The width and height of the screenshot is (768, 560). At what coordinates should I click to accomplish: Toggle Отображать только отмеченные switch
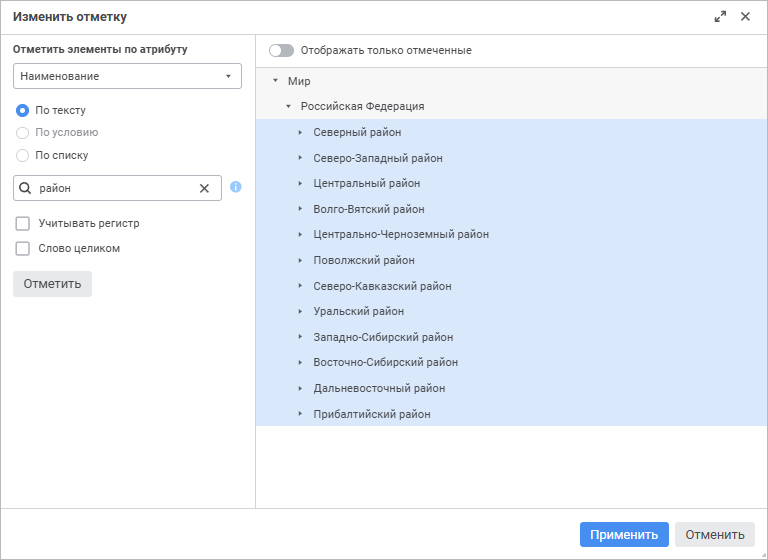coord(281,50)
